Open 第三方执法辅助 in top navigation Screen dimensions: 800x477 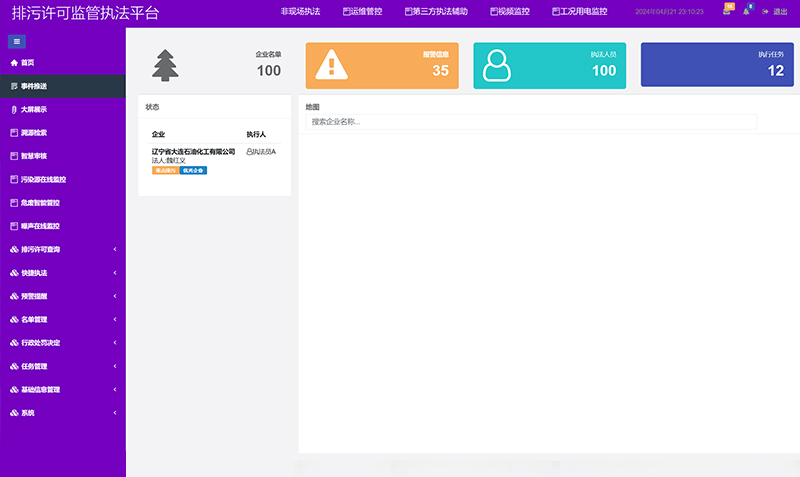click(436, 11)
